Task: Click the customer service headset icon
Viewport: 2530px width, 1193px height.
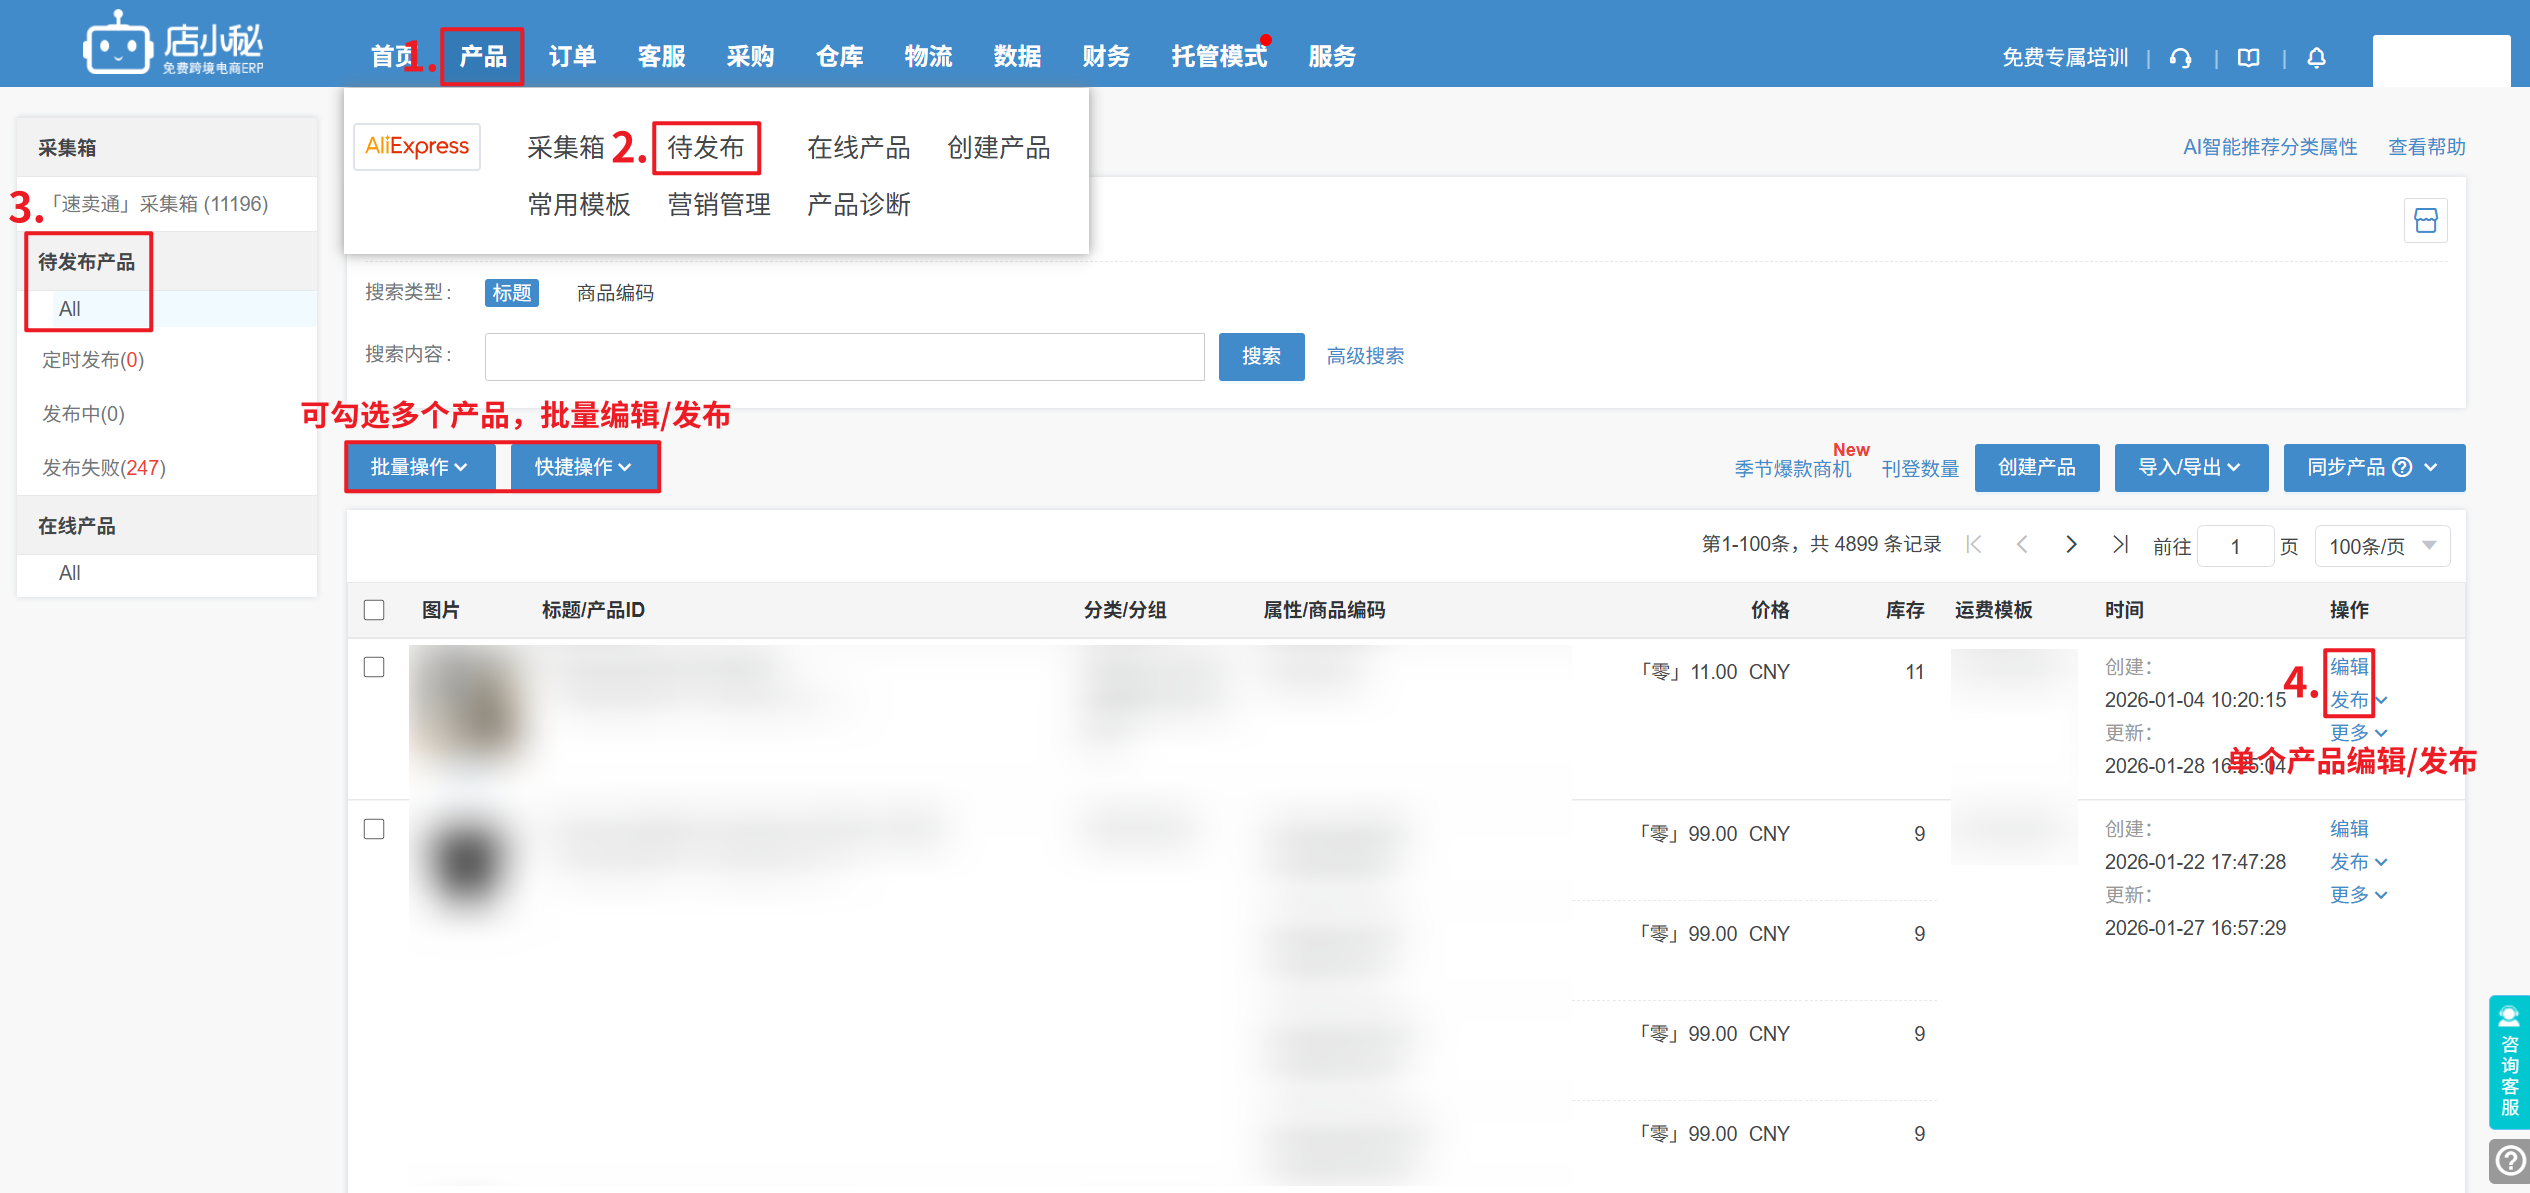Action: pyautogui.click(x=2181, y=58)
